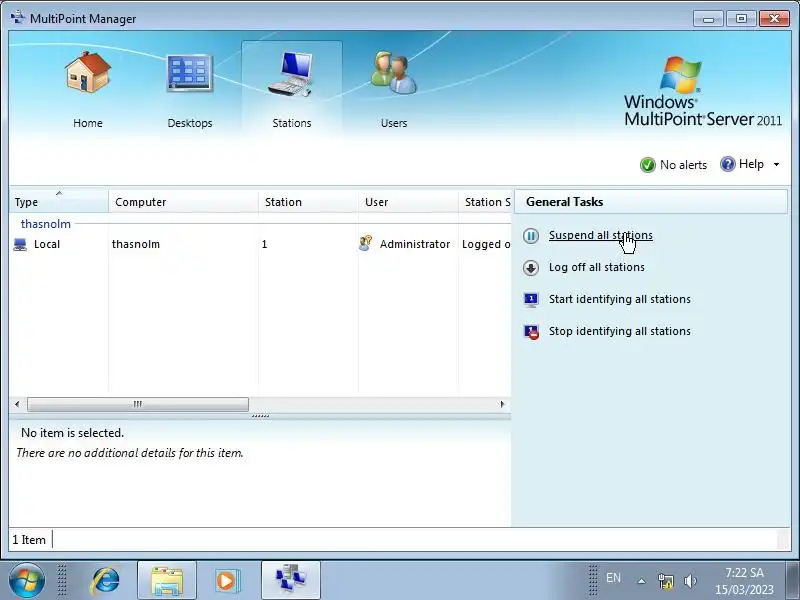Click the green No alerts checkmark icon
Viewport: 800px width, 600px height.
pyautogui.click(x=647, y=165)
